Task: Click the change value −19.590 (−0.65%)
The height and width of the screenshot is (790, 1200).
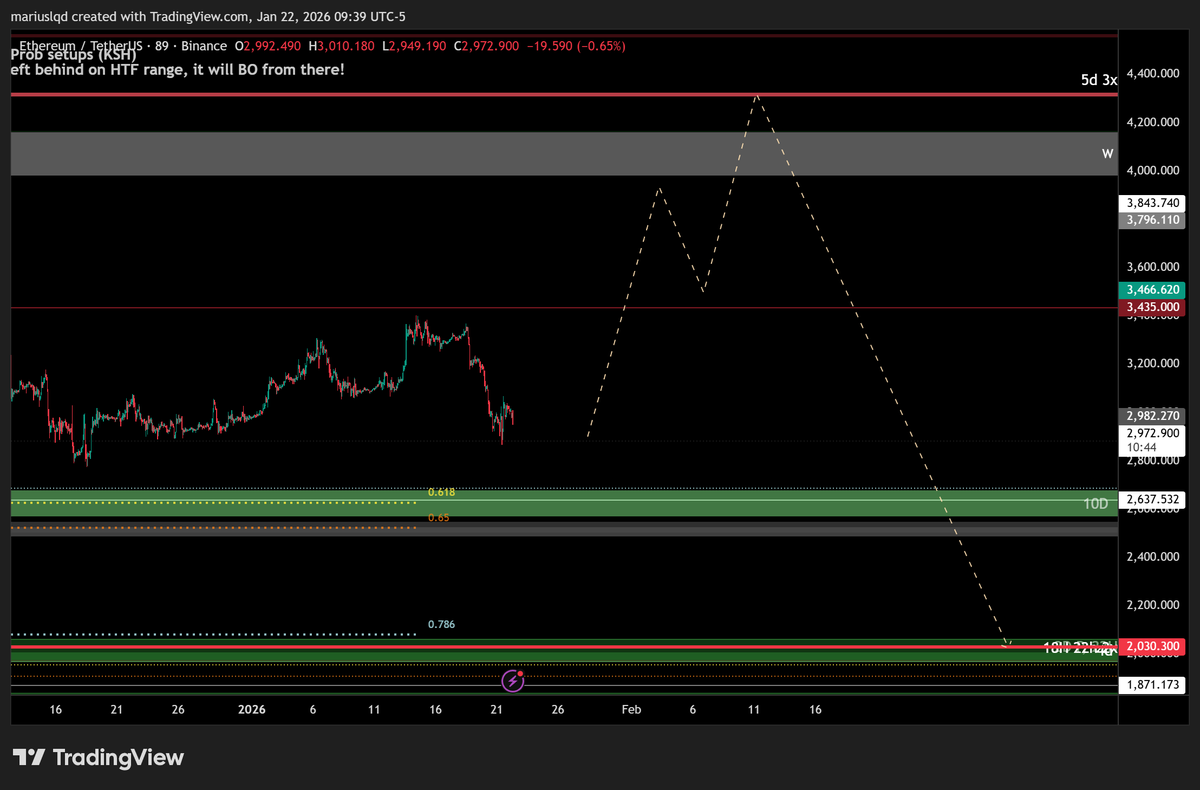Action: tap(577, 45)
